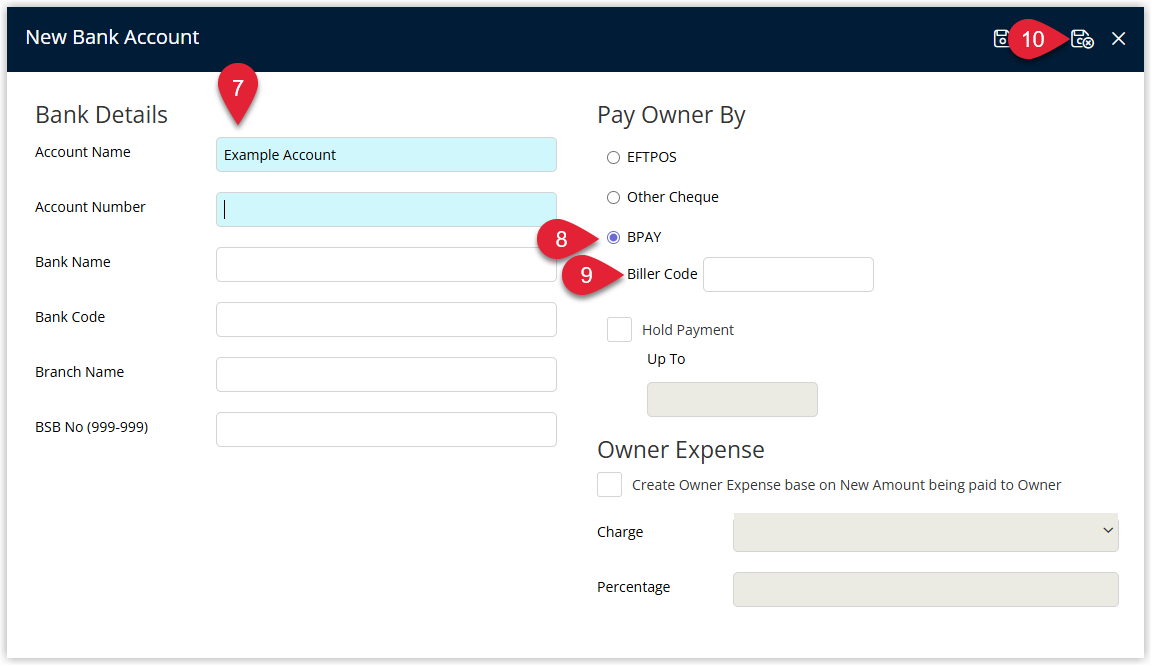Click the Bank Details heading text
Viewport: 1152px width, 666px height.
[x=101, y=115]
